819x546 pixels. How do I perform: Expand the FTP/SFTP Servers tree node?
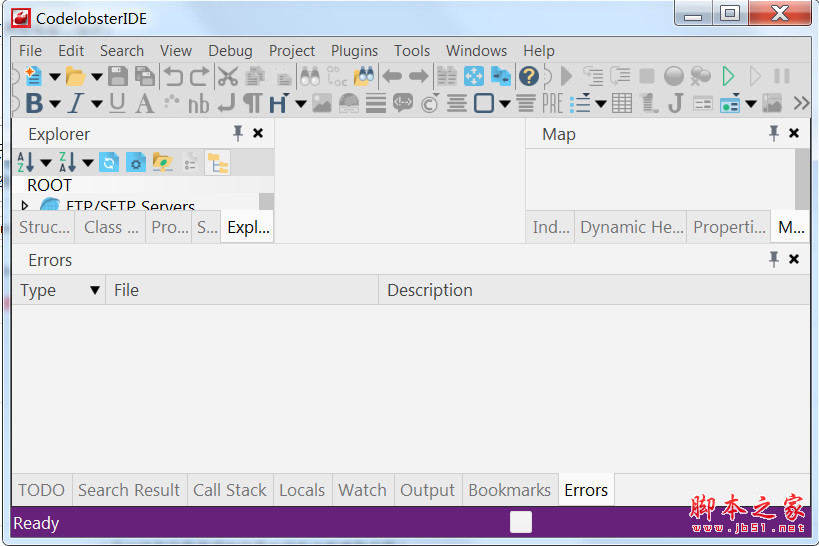[24, 205]
